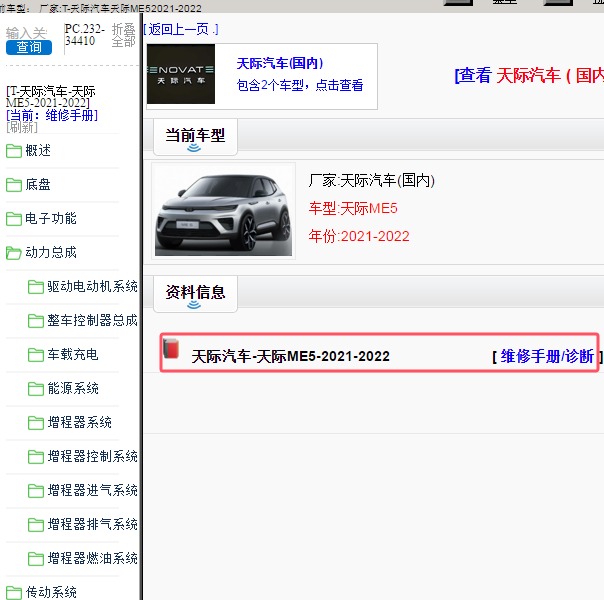The image size is (604, 600).
Task: Select 增程器进气系统 tree entry
Action: 92,490
